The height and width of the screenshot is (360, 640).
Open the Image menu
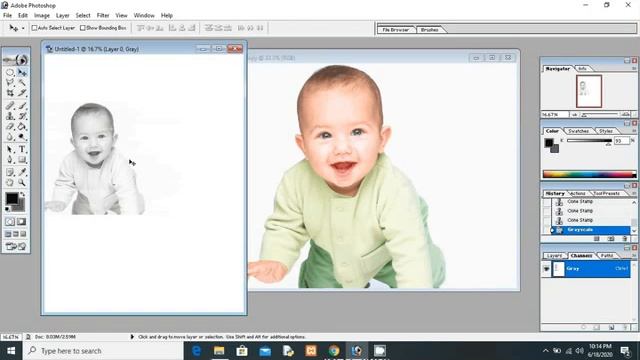[x=42, y=15]
